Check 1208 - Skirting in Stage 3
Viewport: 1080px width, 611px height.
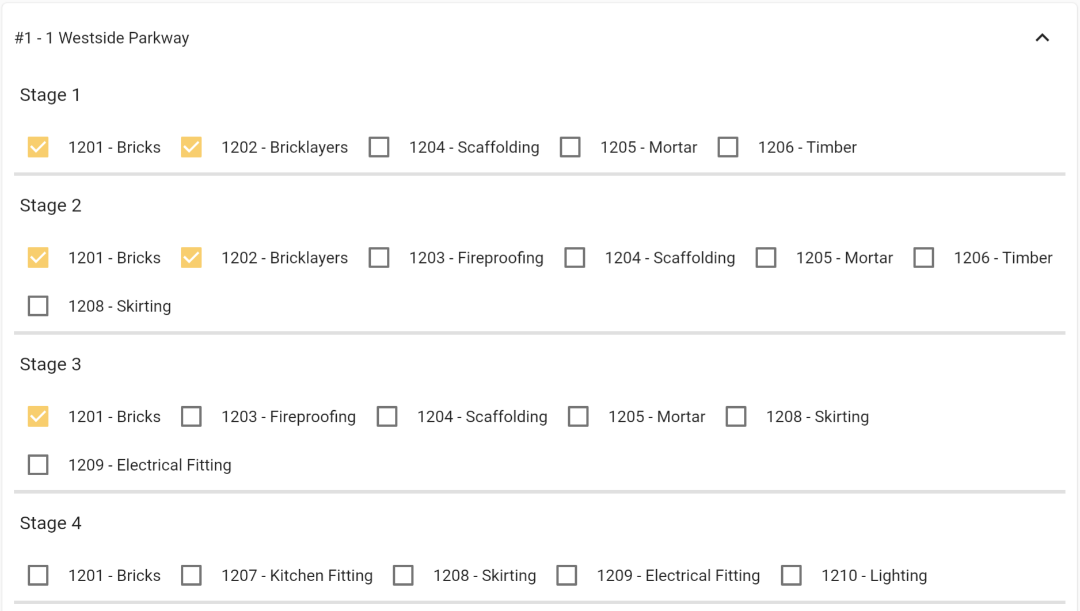(736, 417)
